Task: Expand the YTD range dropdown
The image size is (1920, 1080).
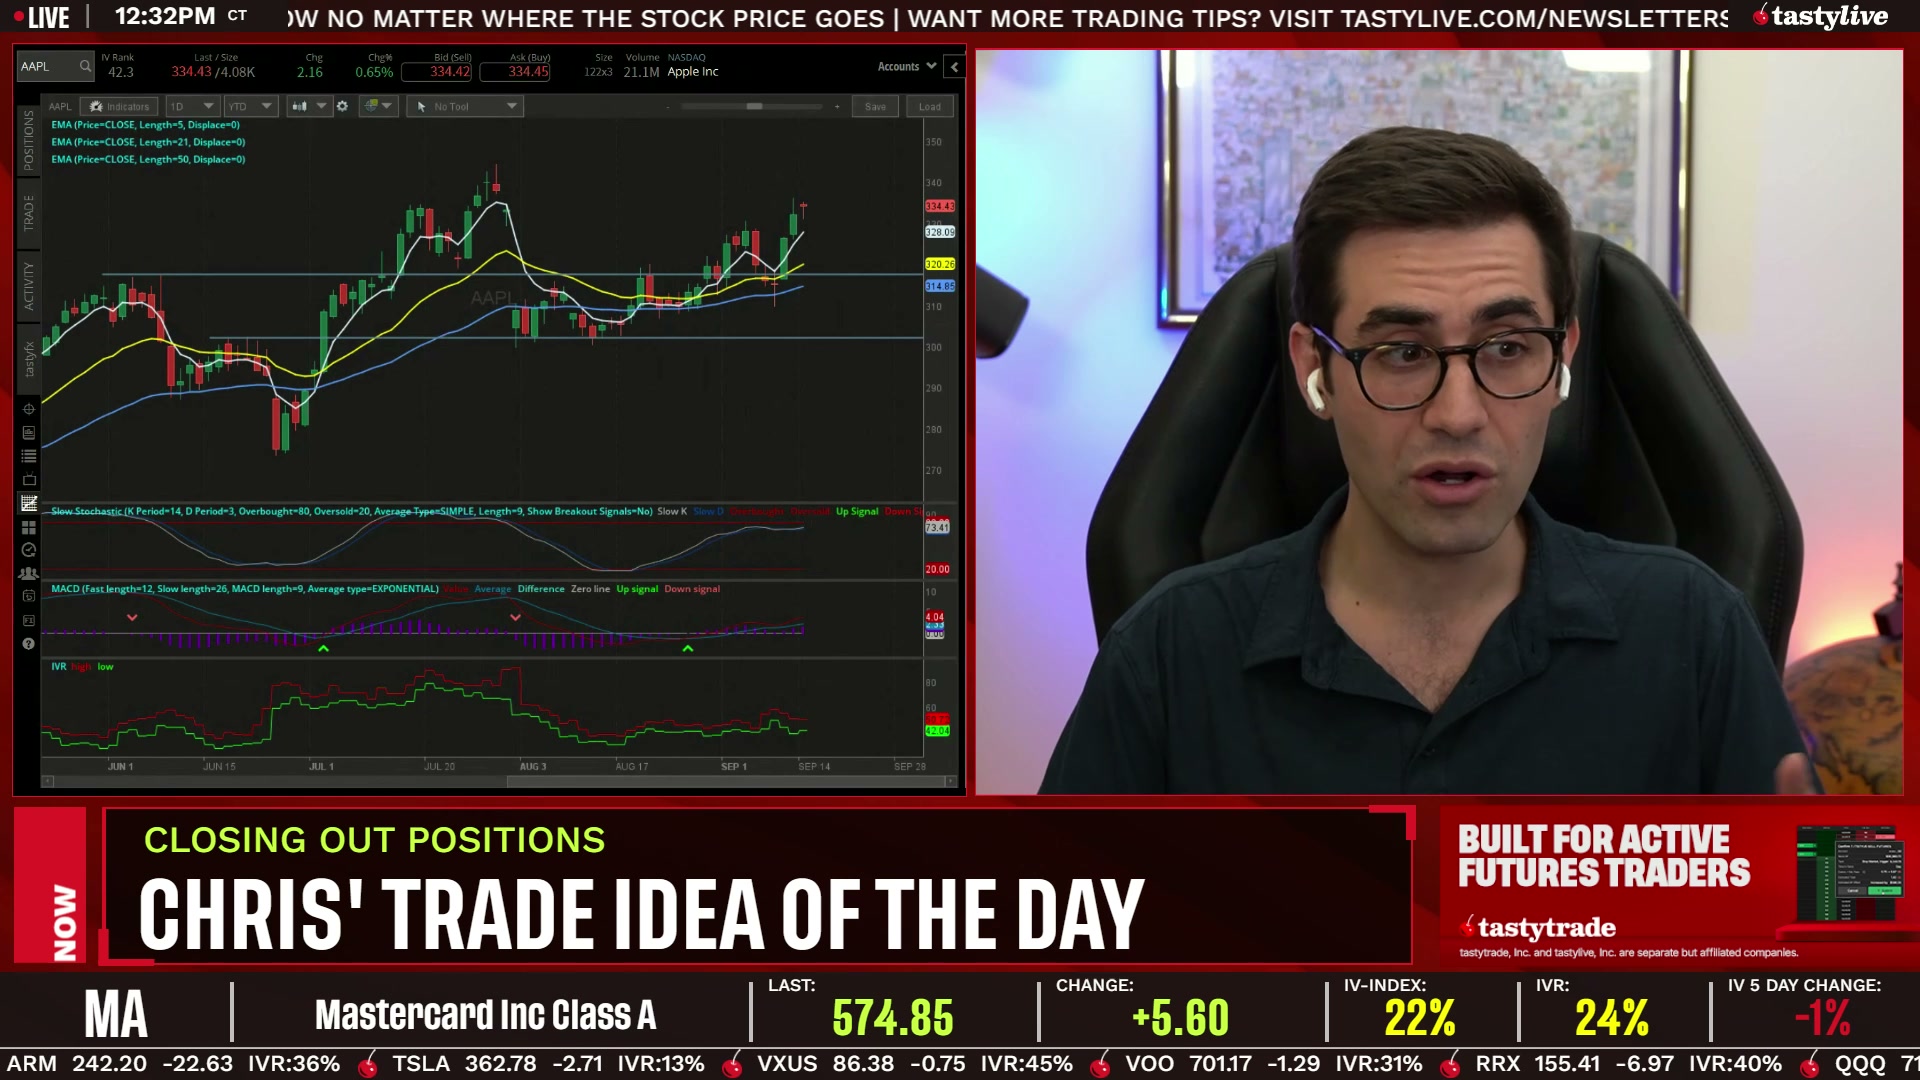Action: (250, 106)
